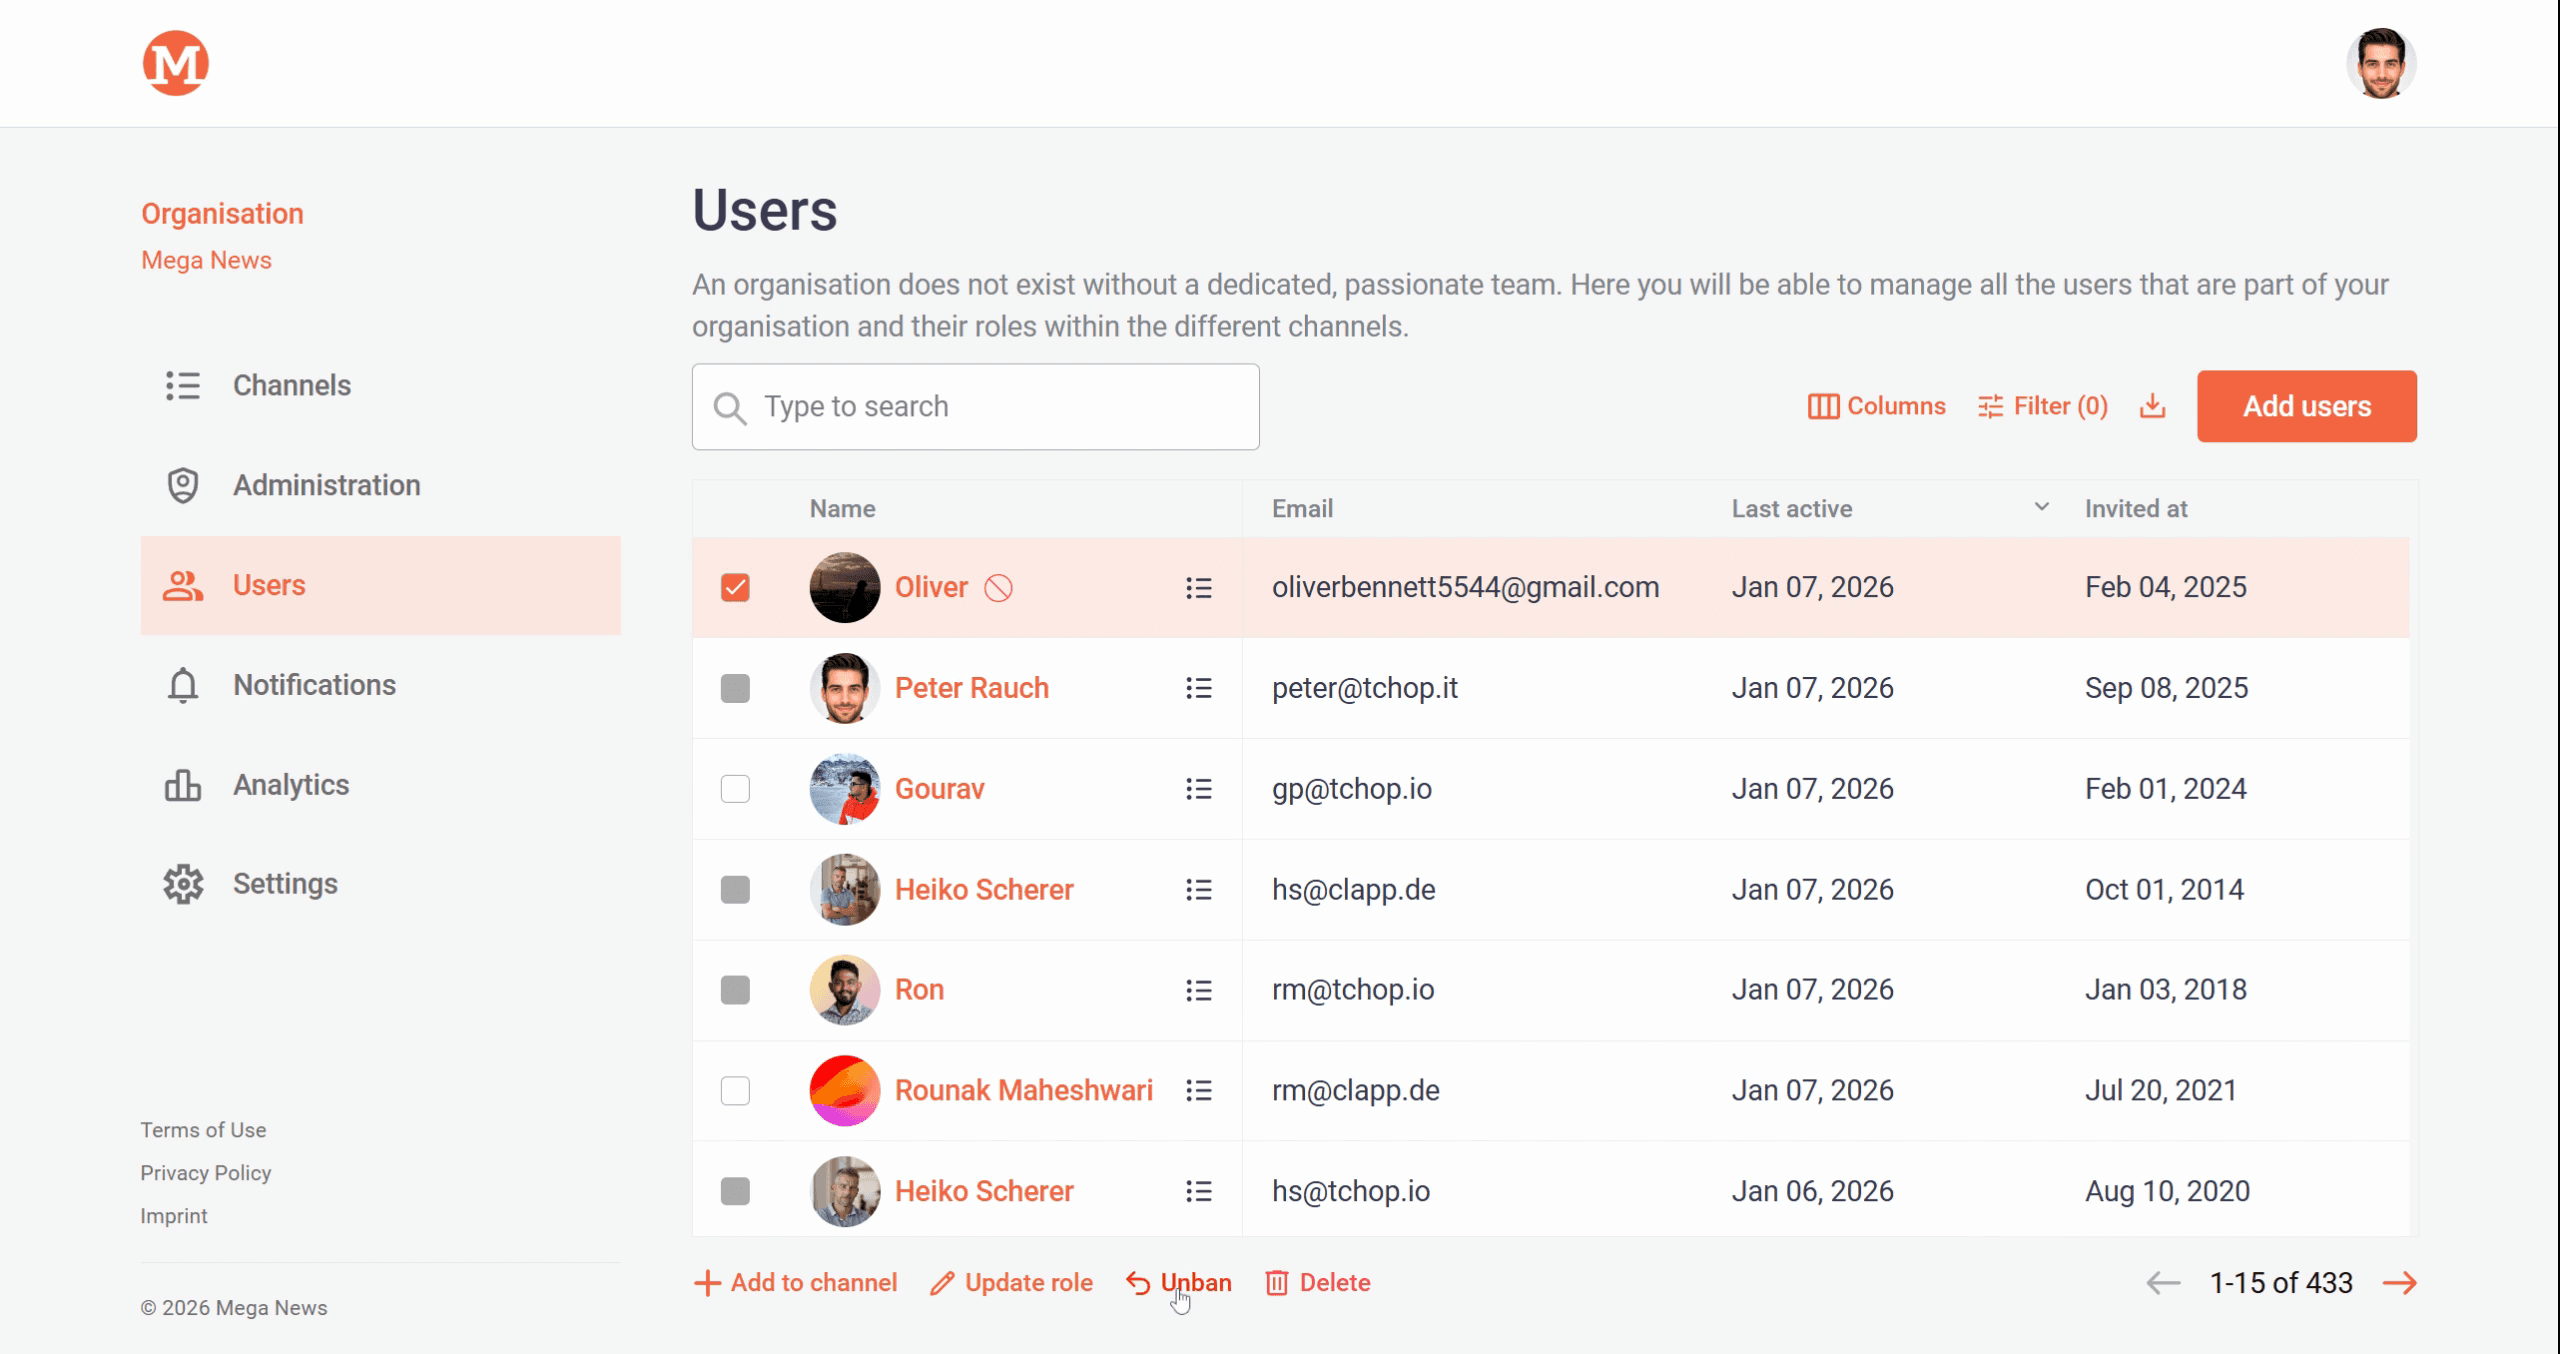The width and height of the screenshot is (2560, 1354).
Task: Tick the checkbox for Rounak Maheshwari
Action: click(x=735, y=1090)
